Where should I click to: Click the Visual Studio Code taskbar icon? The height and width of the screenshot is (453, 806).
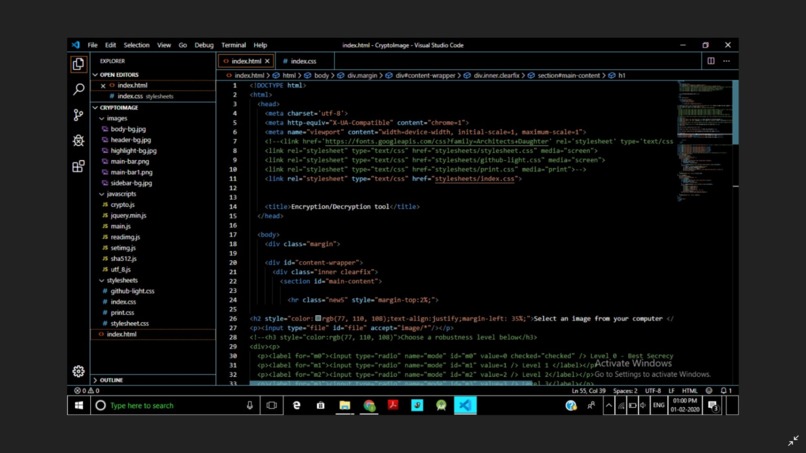point(465,405)
